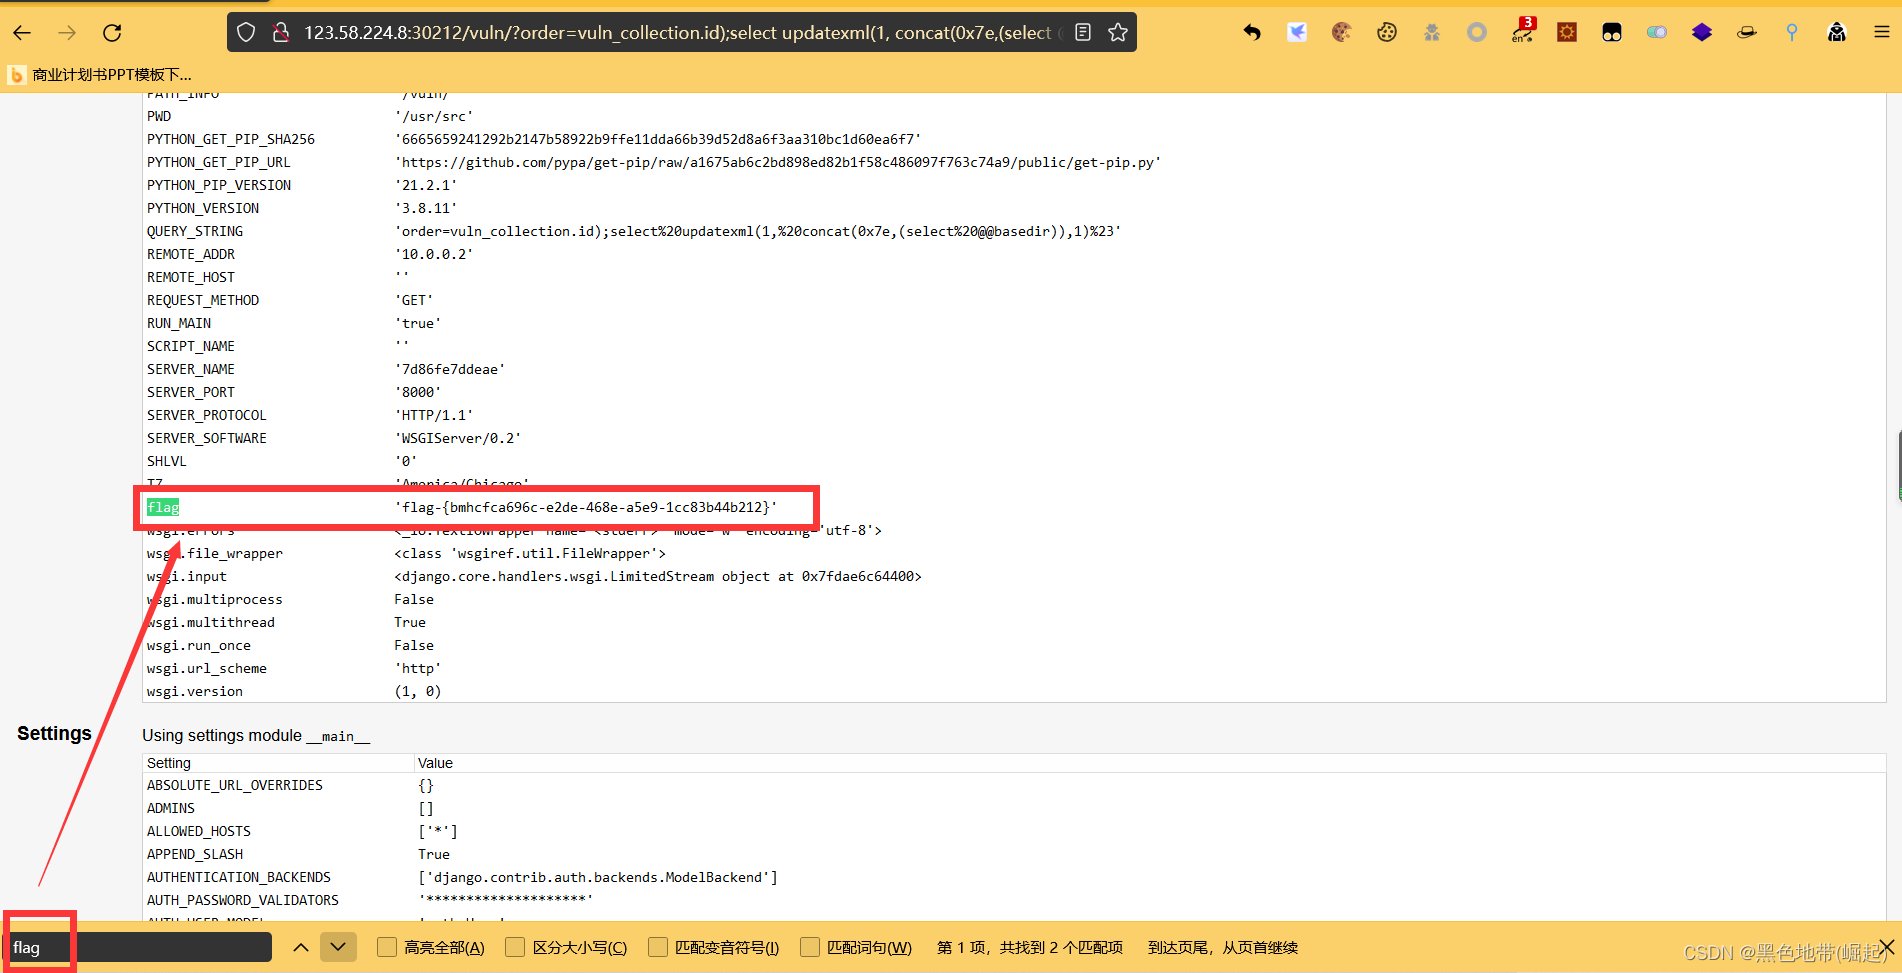Click the next-match down chevron
Viewport: 1902px width, 973px height.
[338, 946]
